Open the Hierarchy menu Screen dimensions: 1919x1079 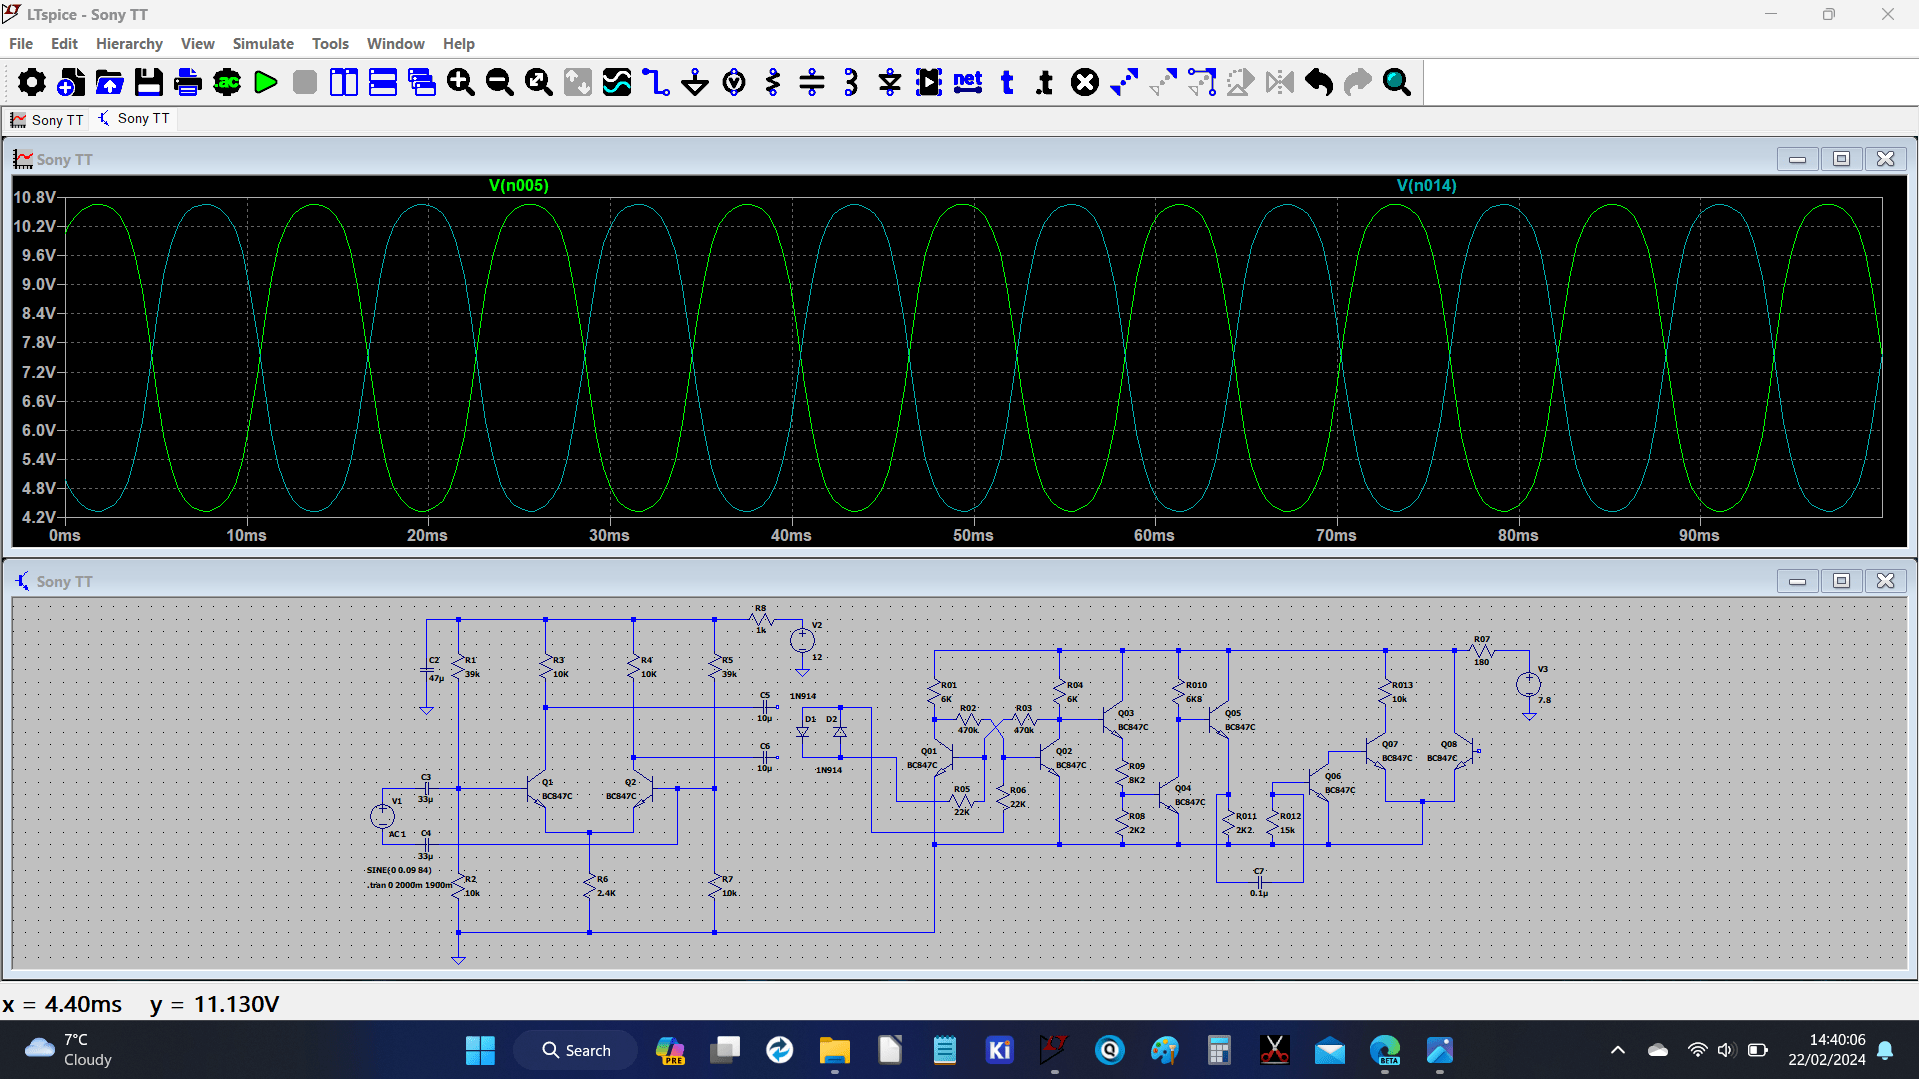[x=129, y=44]
